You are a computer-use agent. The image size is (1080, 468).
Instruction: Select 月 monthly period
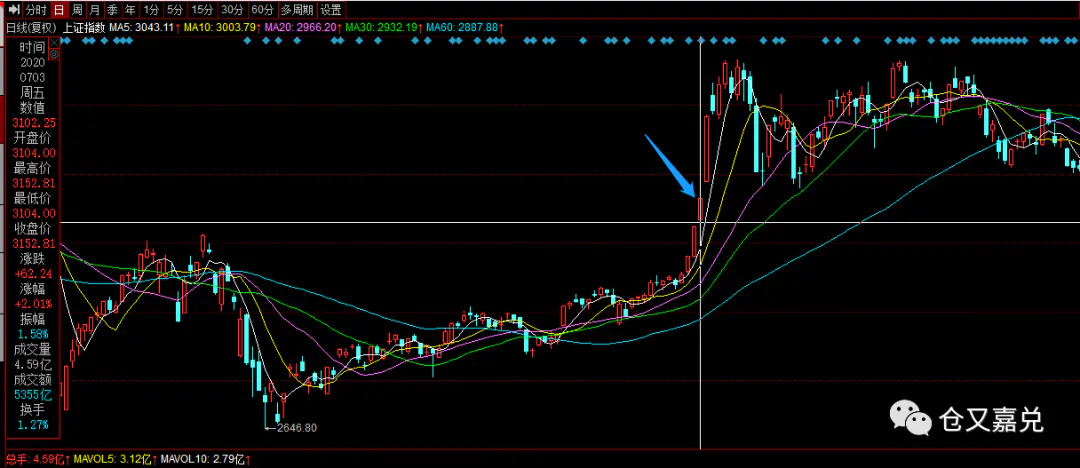click(x=96, y=9)
